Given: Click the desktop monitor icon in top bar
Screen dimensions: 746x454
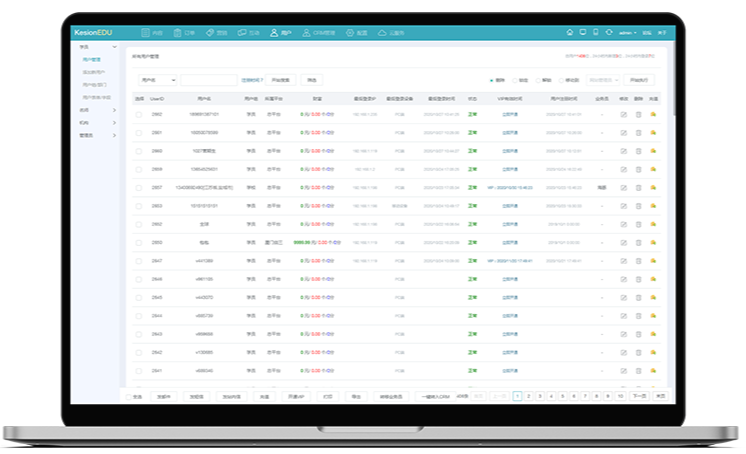Looking at the screenshot, I should click(583, 32).
